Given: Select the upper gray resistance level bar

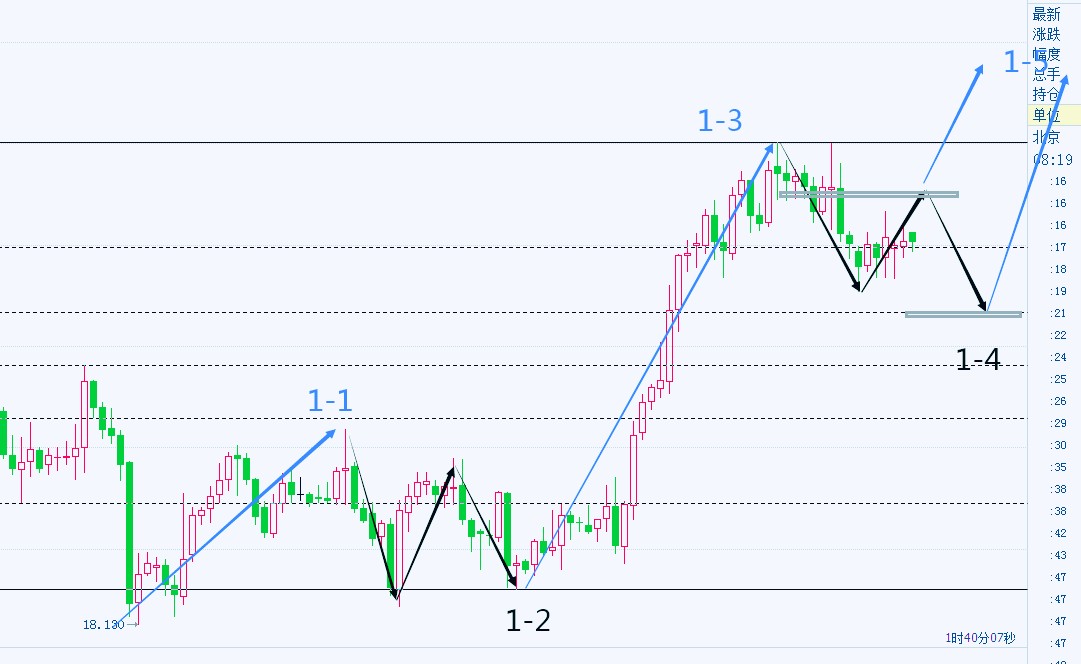Looking at the screenshot, I should coord(867,194).
